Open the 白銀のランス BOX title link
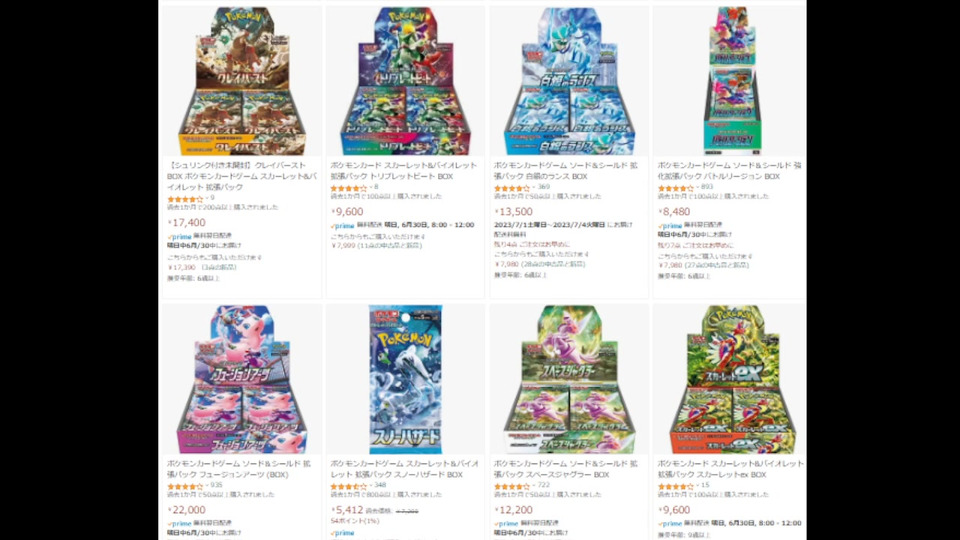 pos(566,171)
